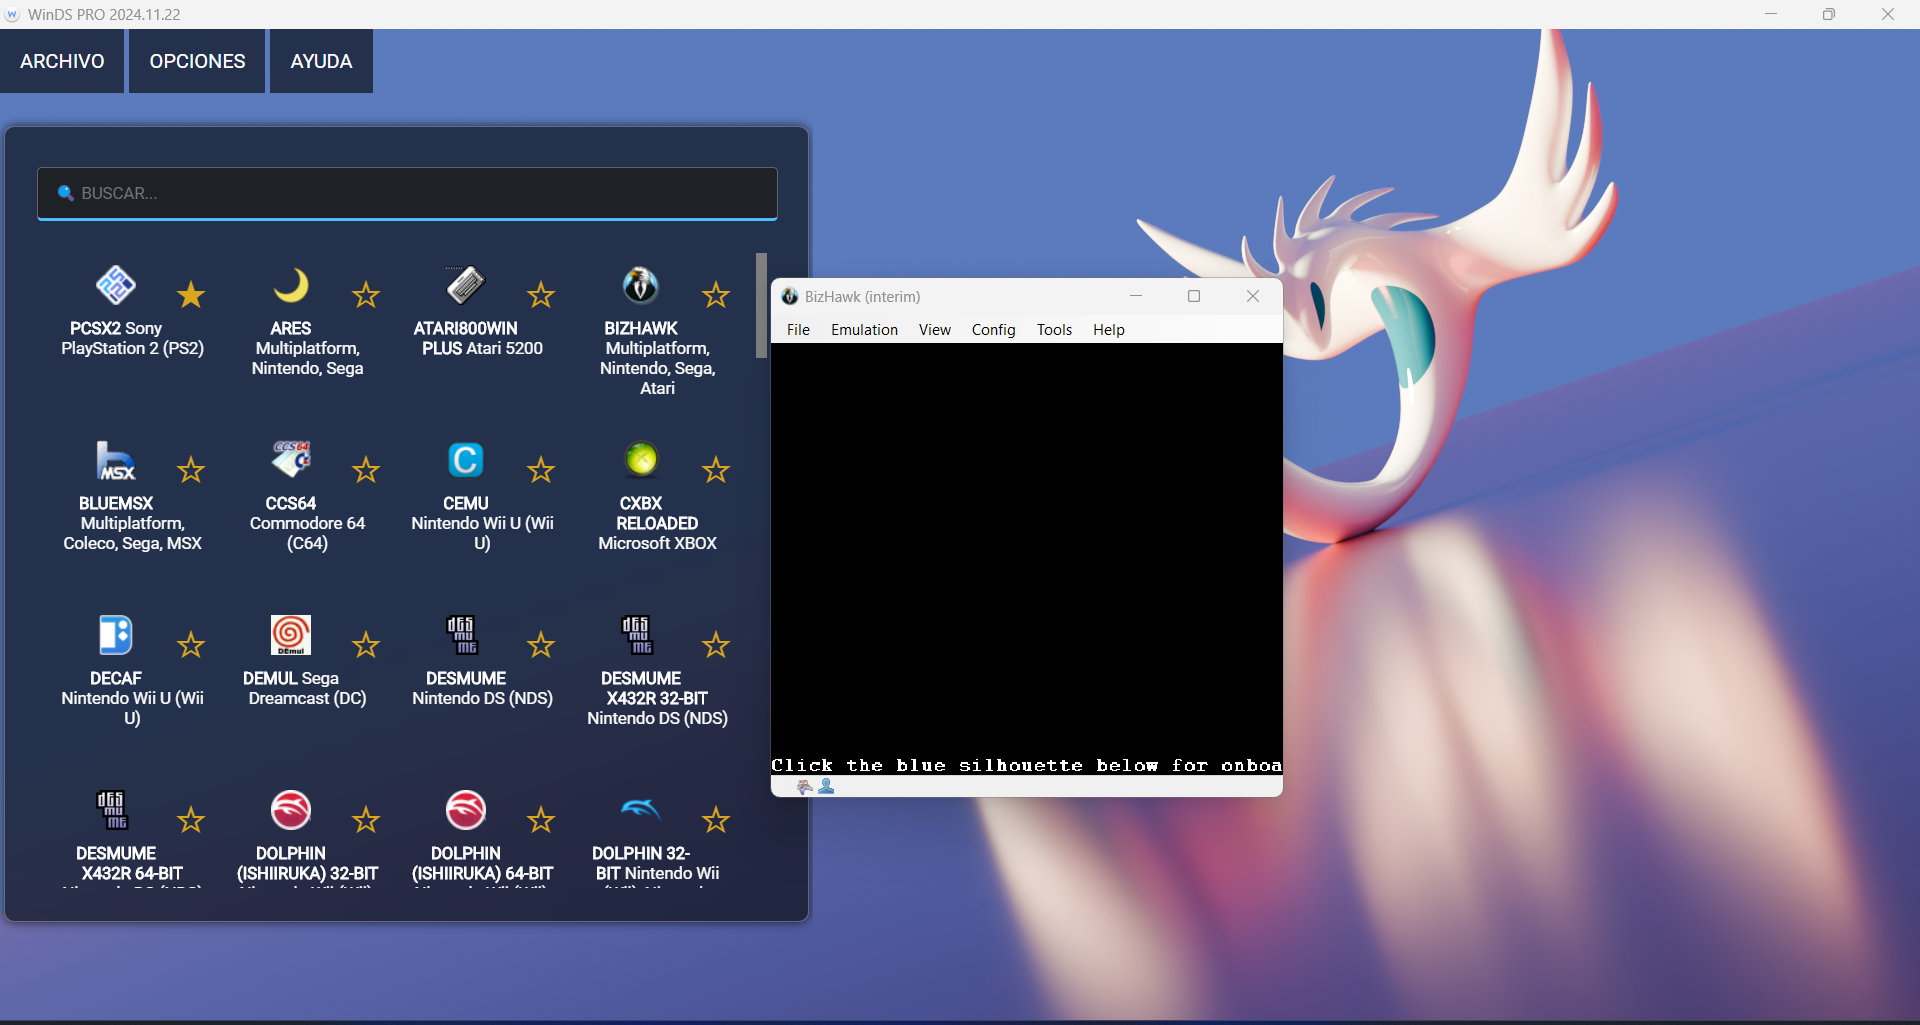Click the BUSCAR search field
The height and width of the screenshot is (1025, 1920).
tap(407, 193)
